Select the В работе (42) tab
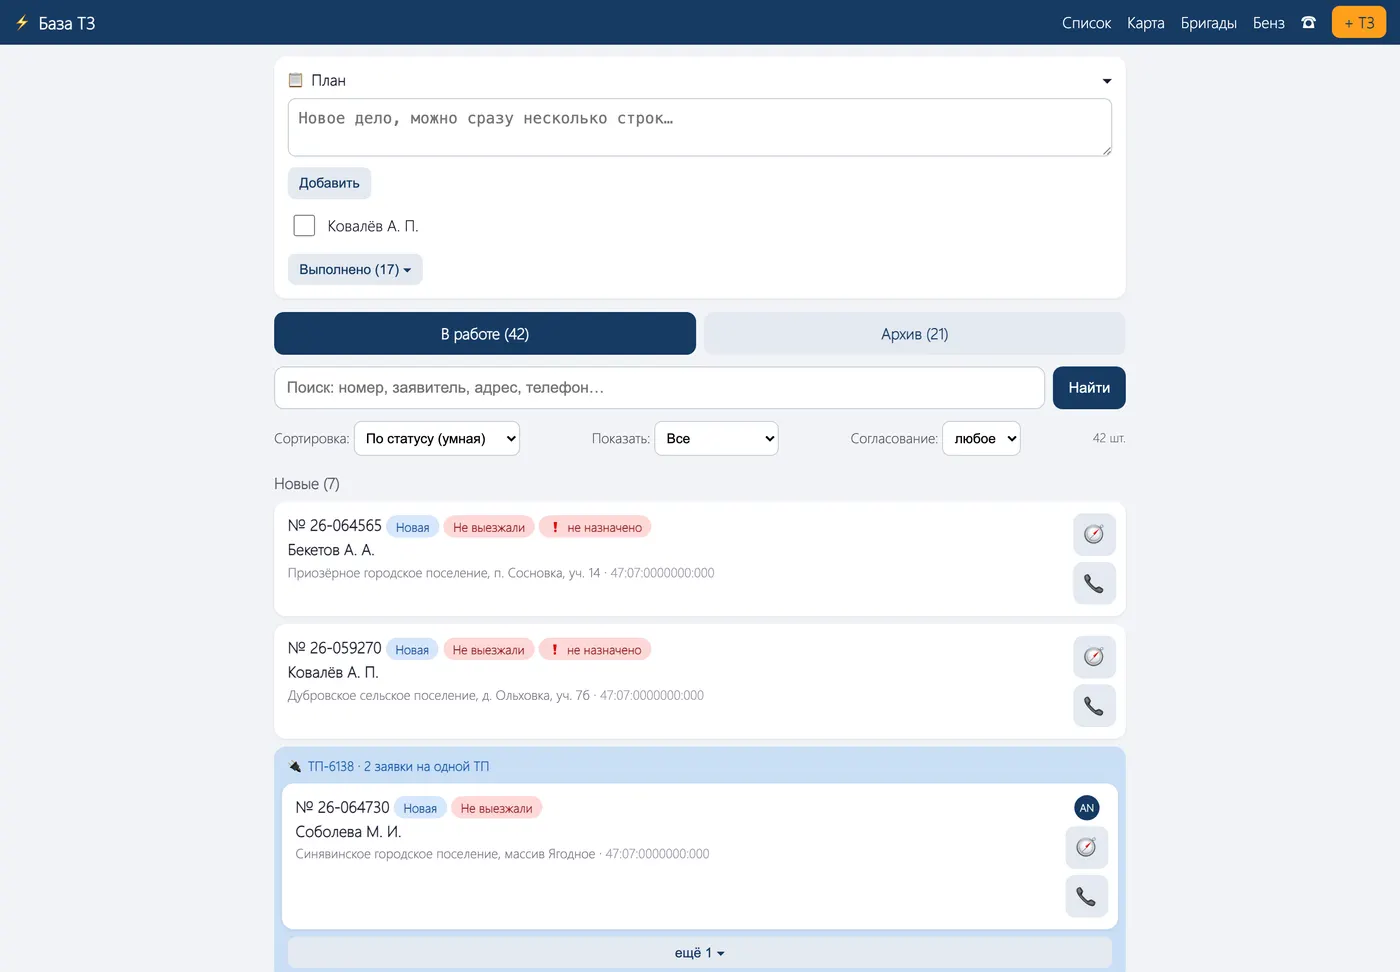The image size is (1400, 972). coord(485,334)
